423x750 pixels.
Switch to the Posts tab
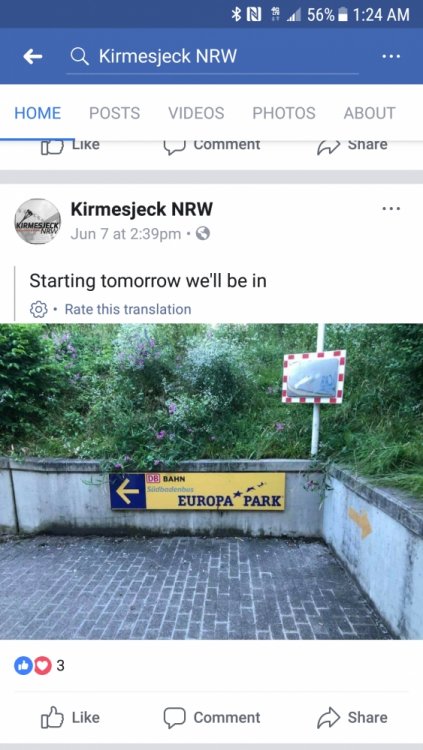114,113
